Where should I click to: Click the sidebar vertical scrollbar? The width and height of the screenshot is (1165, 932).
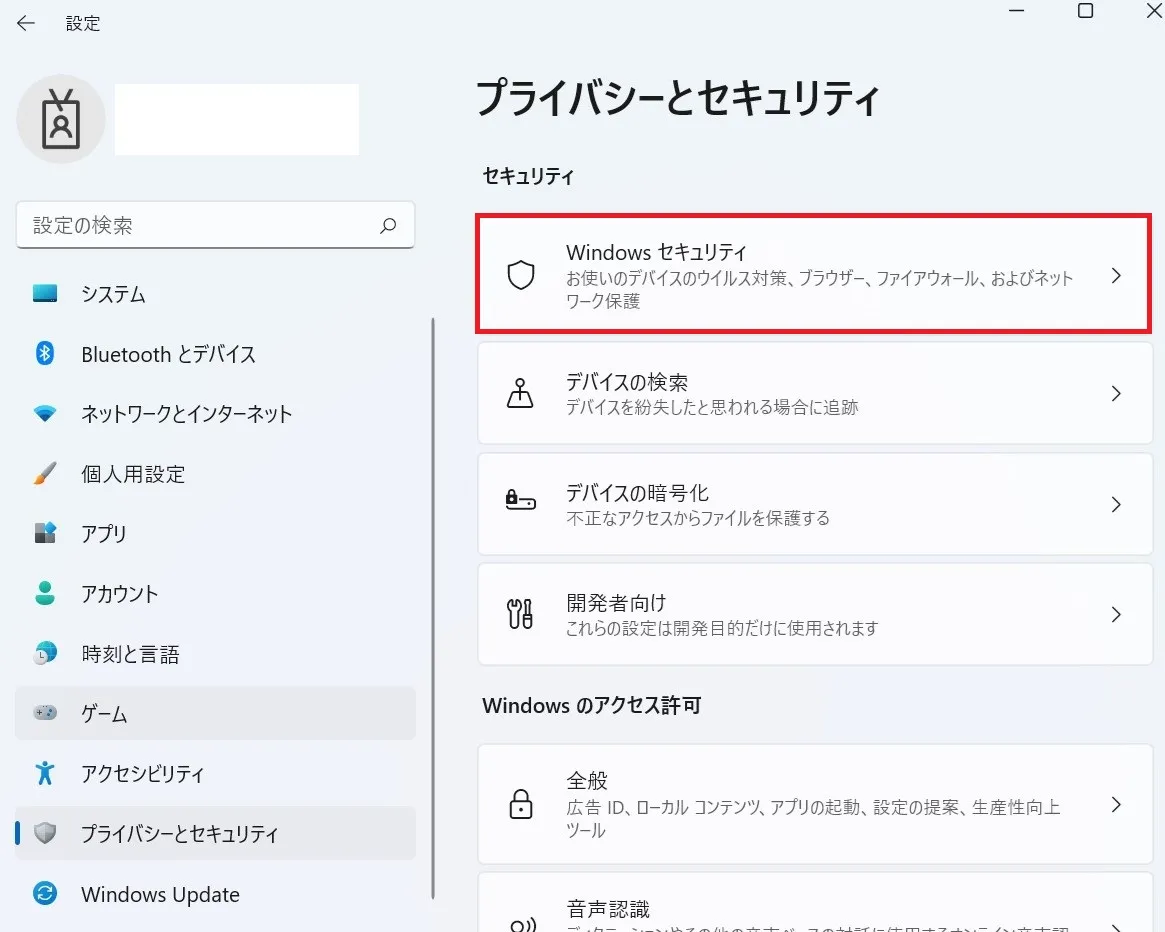(432, 600)
